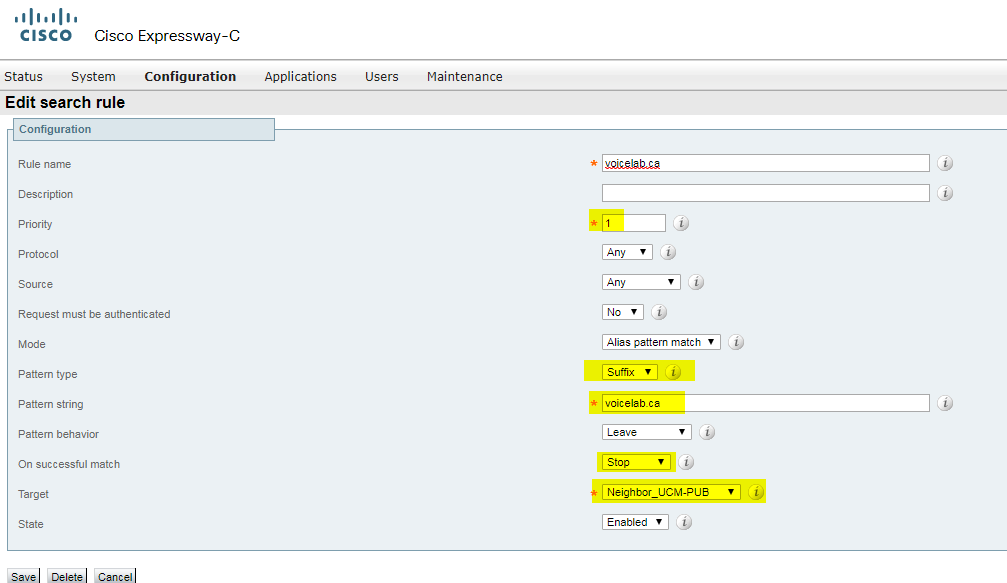1007x583 pixels.
Task: Focus the empty Description field
Action: (766, 193)
